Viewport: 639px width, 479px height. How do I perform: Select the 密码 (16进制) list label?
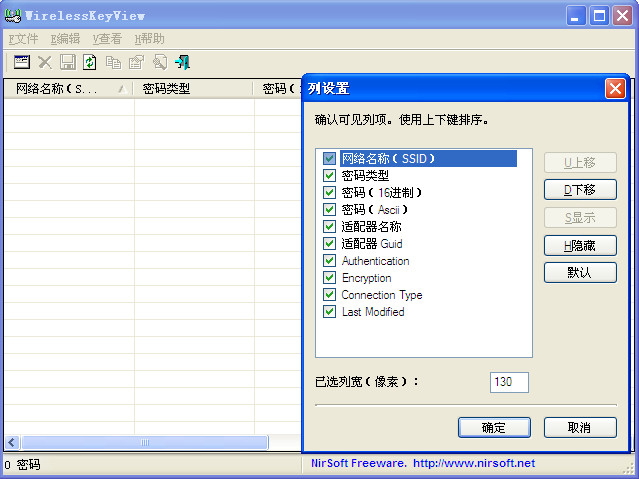click(381, 192)
